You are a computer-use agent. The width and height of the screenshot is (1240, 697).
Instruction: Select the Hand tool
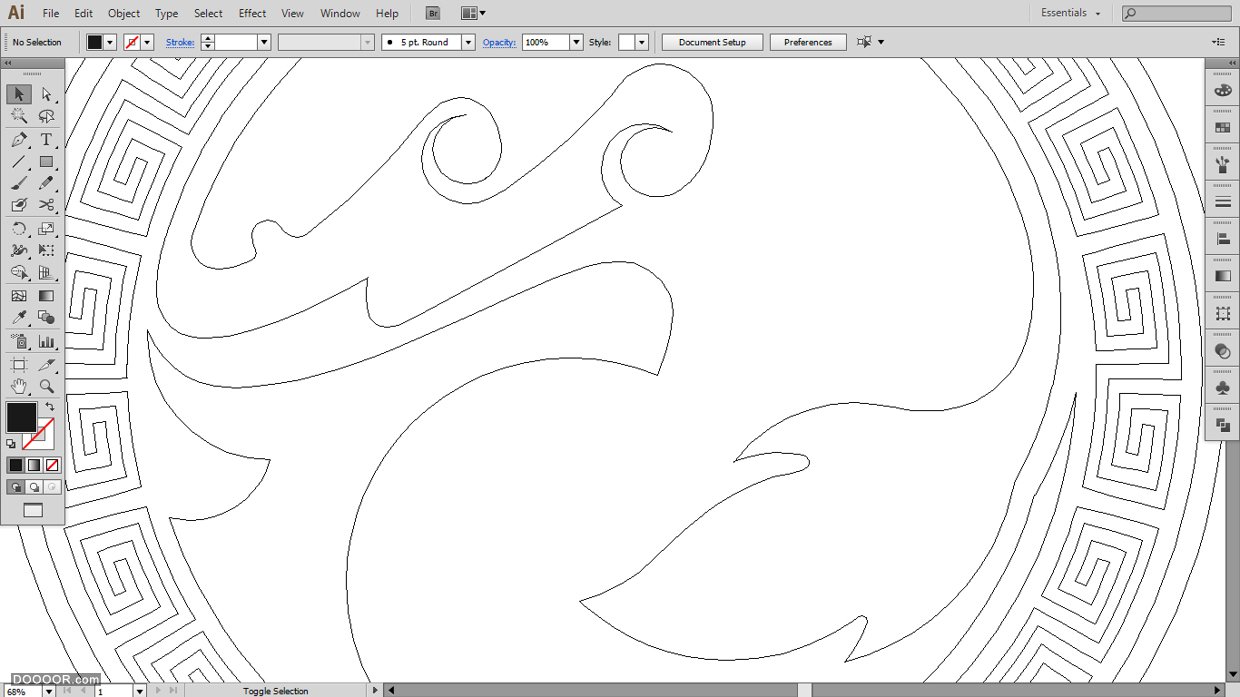coord(19,386)
